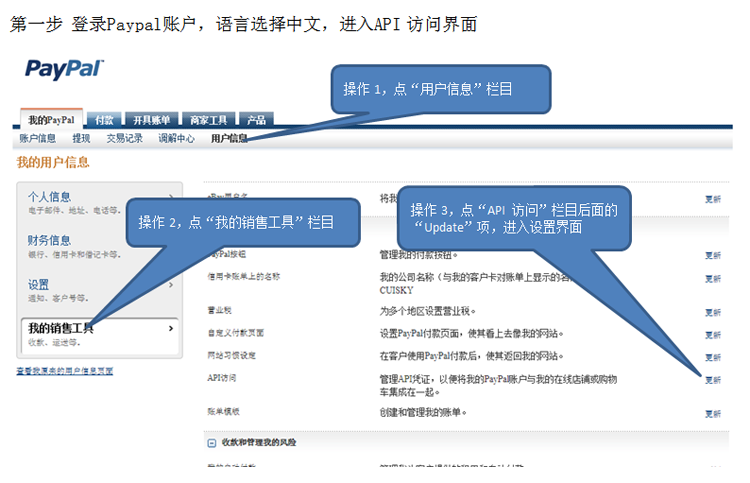Collapse the 收款和管理我的风险 section minus icon
Viewport: 750px width, 483px height.
(212, 443)
